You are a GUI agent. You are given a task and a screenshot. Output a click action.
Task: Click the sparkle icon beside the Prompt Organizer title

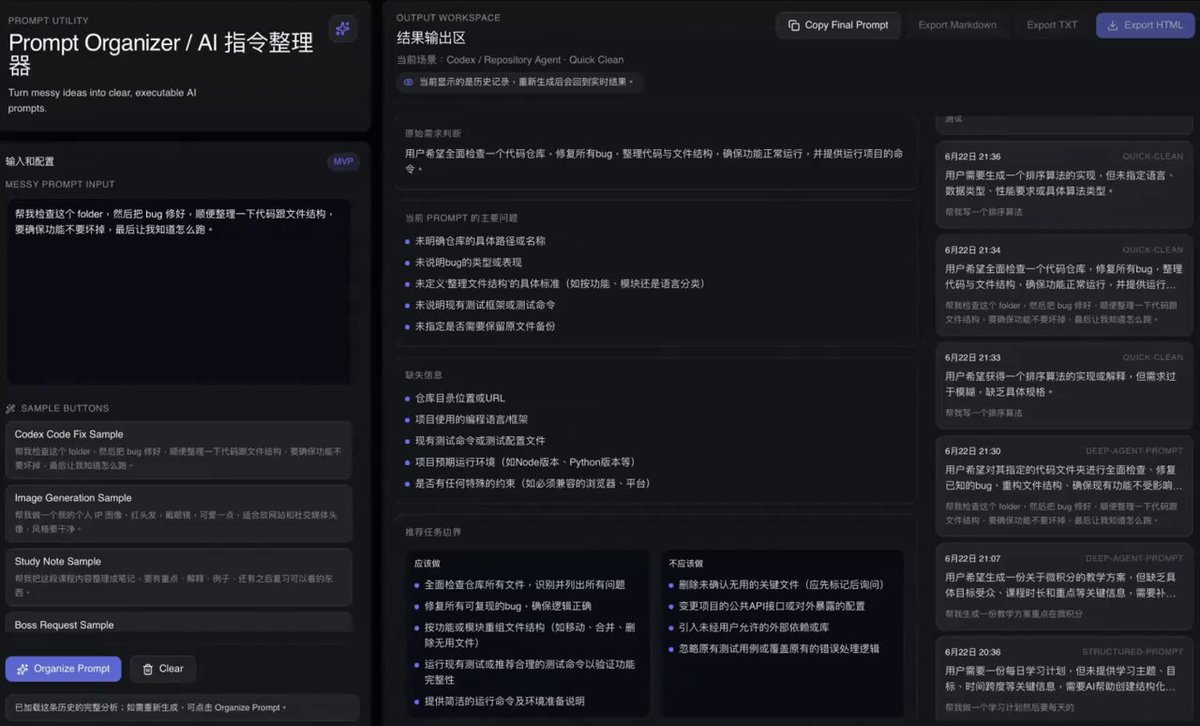(343, 29)
